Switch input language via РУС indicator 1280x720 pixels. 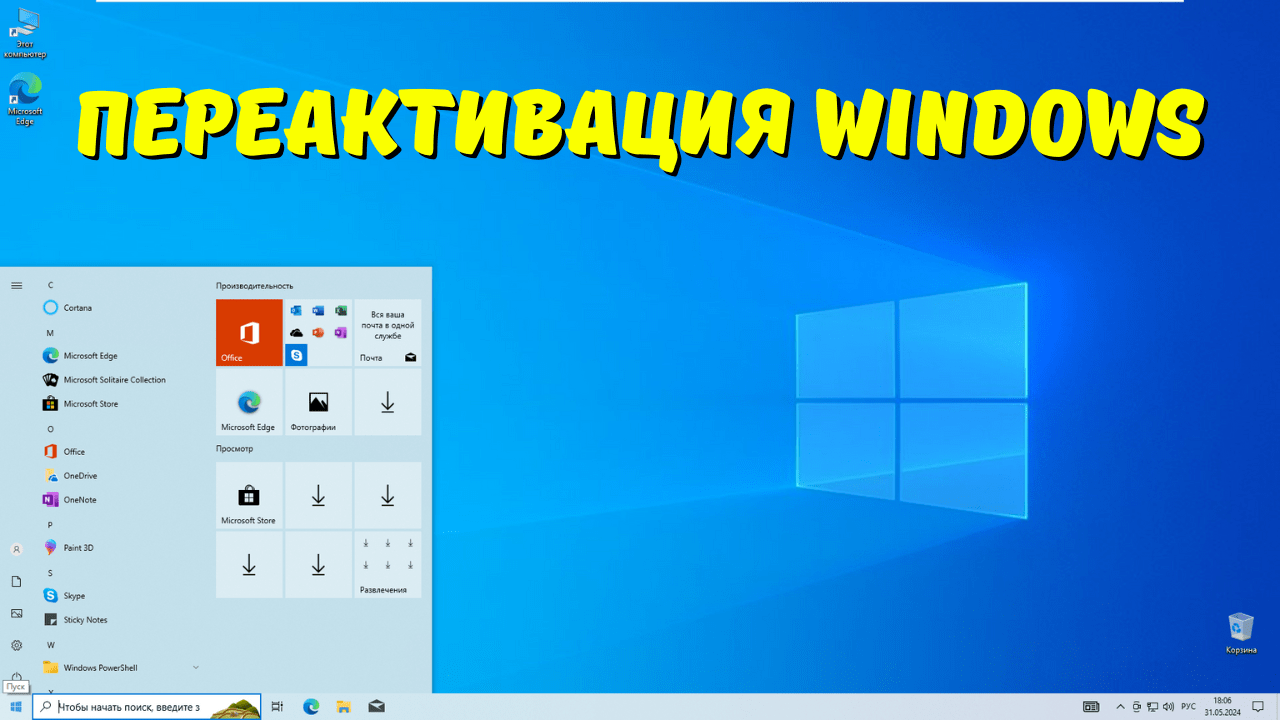click(x=1189, y=707)
